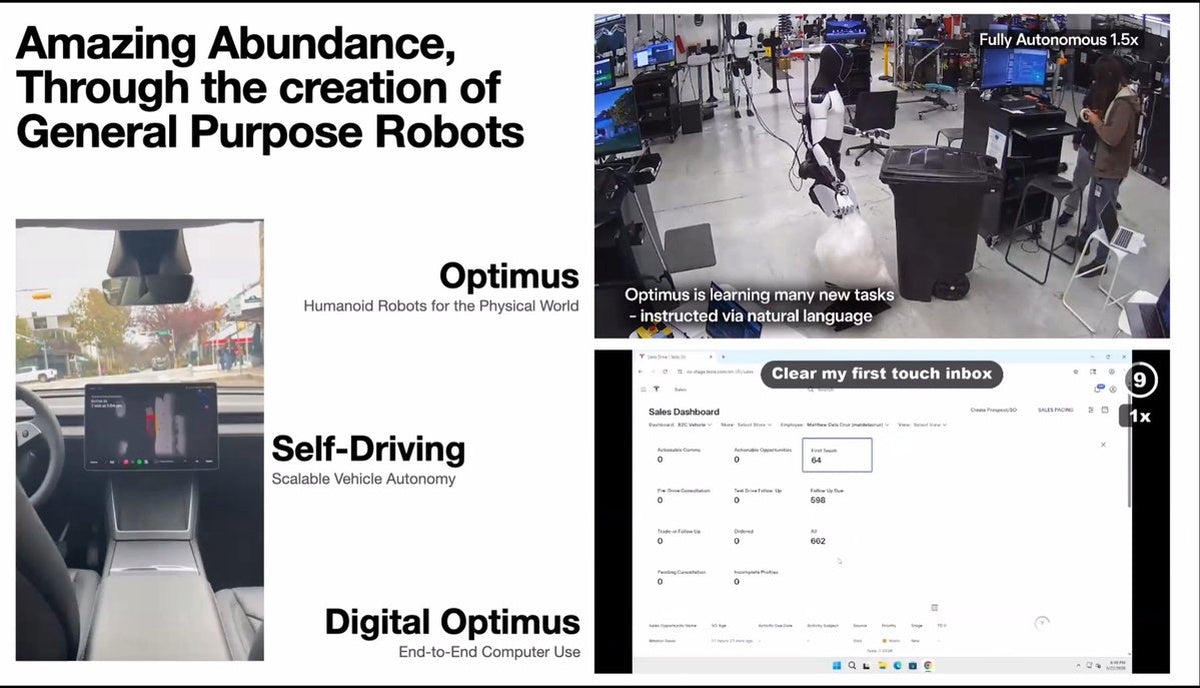
Task: Expand the Store Select Store dropdown
Action: pyautogui.click(x=747, y=424)
